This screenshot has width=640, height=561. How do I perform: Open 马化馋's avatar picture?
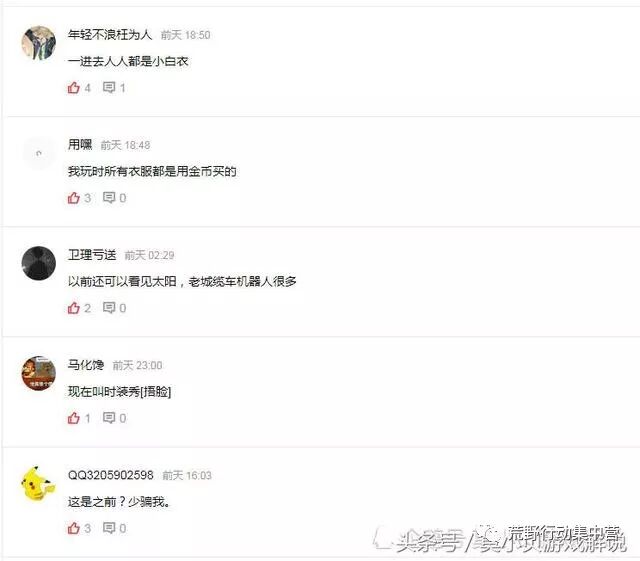pyautogui.click(x=39, y=373)
